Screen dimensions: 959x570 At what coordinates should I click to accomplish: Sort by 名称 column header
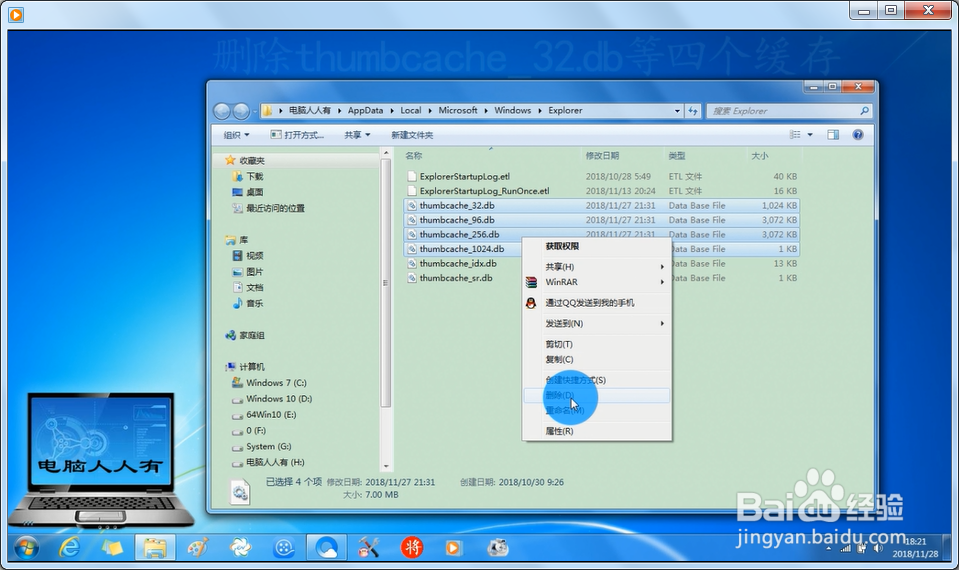pos(413,155)
